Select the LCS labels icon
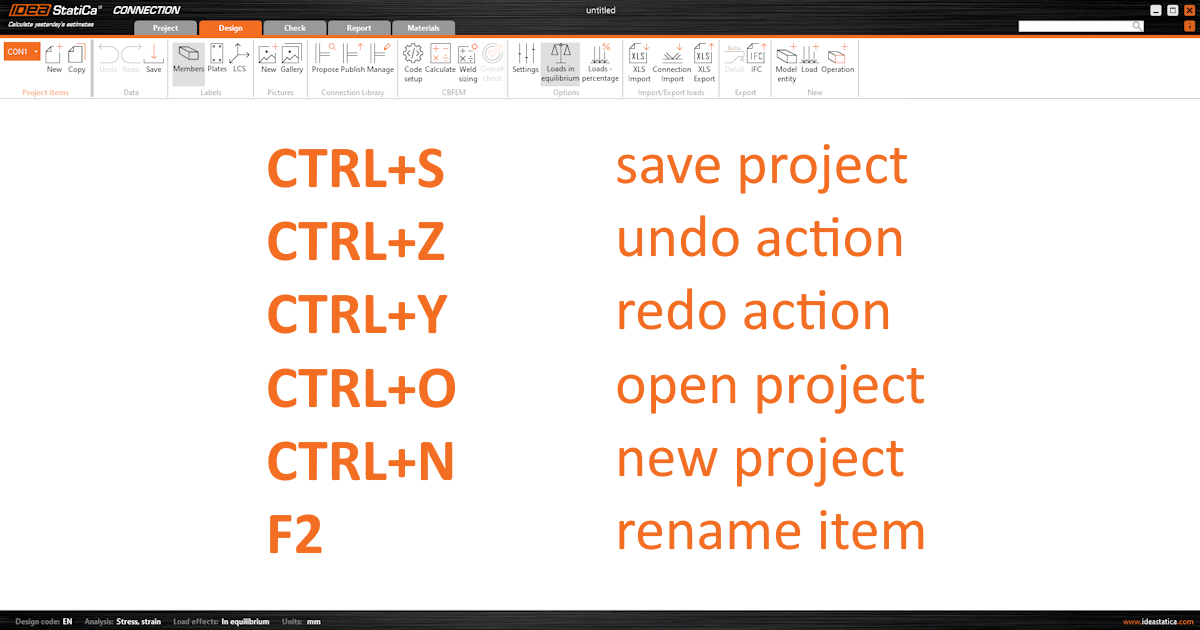This screenshot has height=630, width=1200. (239, 62)
